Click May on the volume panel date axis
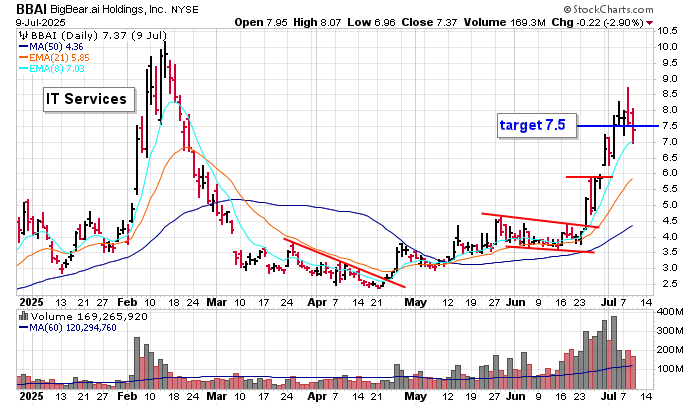This screenshot has height=405, width=700. tap(416, 396)
